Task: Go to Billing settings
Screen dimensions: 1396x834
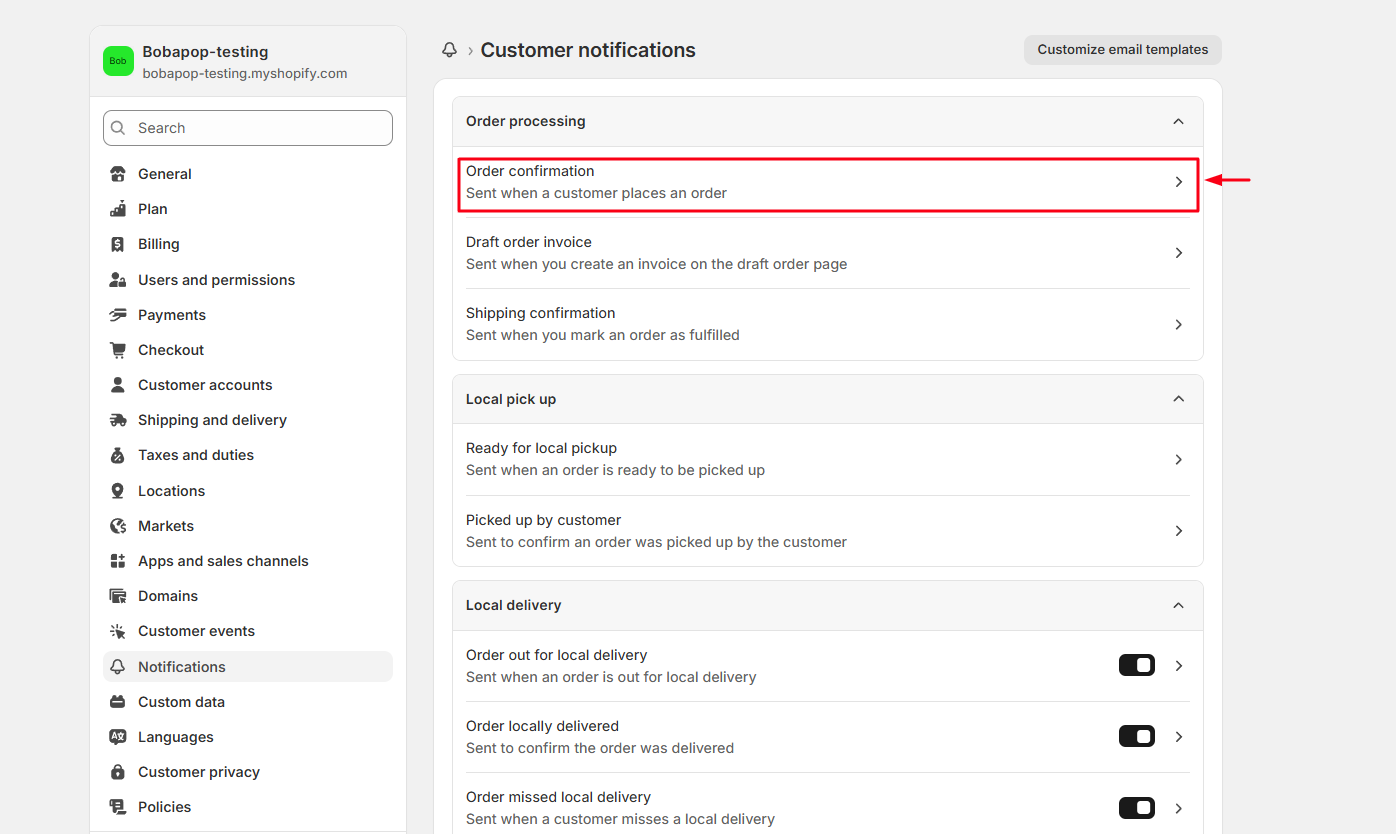Action: 248,244
